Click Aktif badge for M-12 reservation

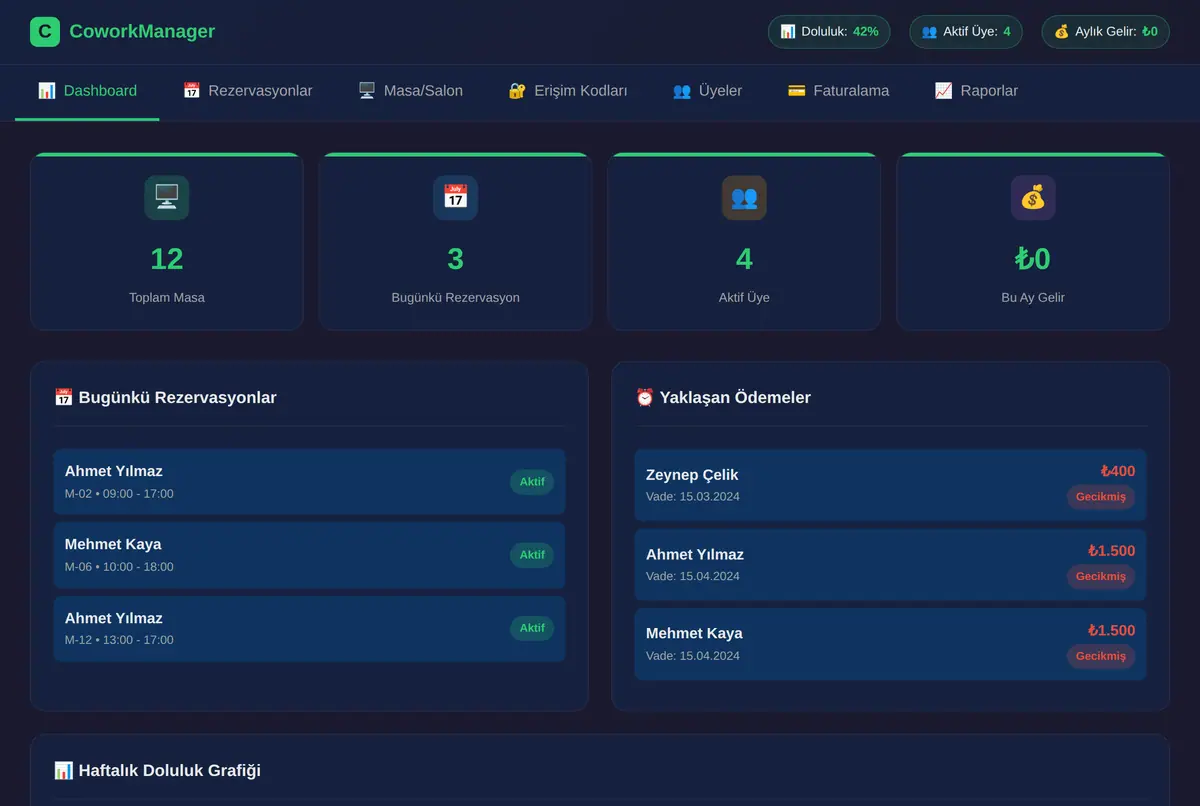point(532,628)
